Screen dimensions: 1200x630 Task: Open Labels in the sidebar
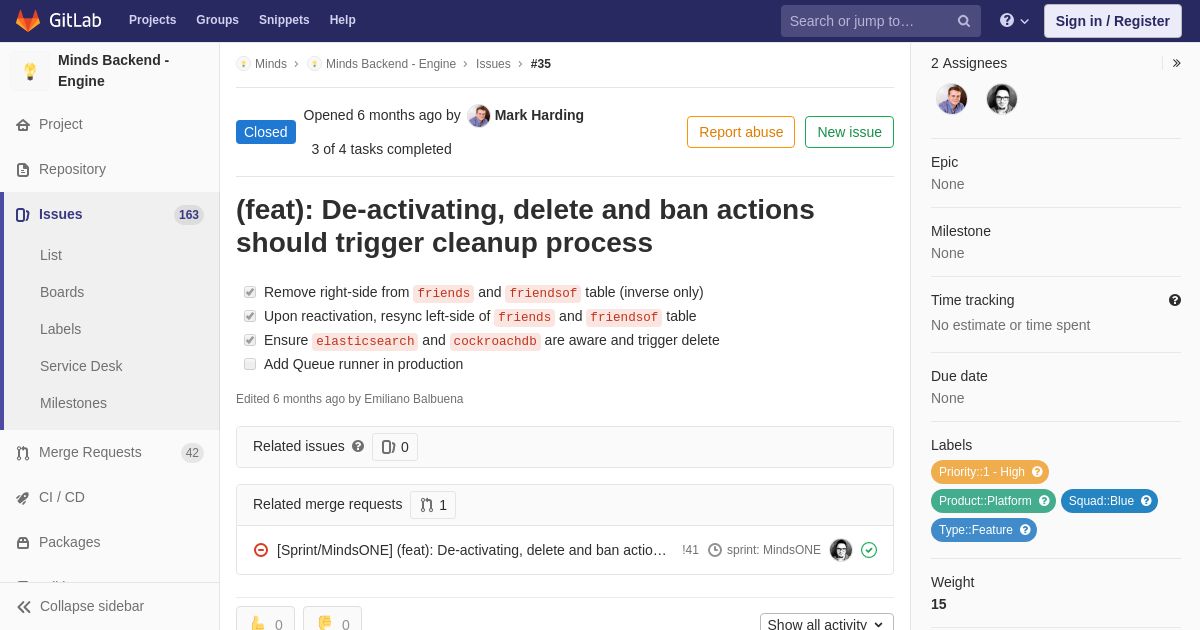tap(61, 329)
